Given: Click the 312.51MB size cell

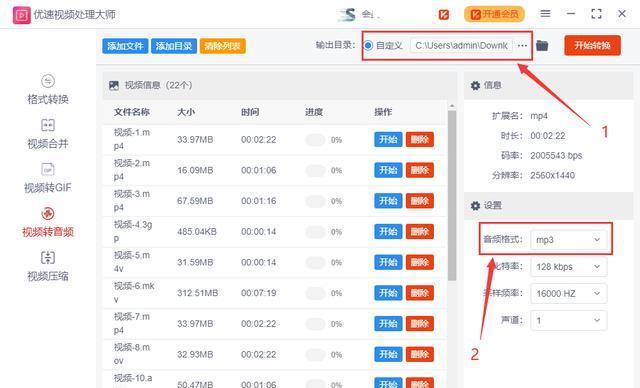Looking at the screenshot, I should pos(198,293).
